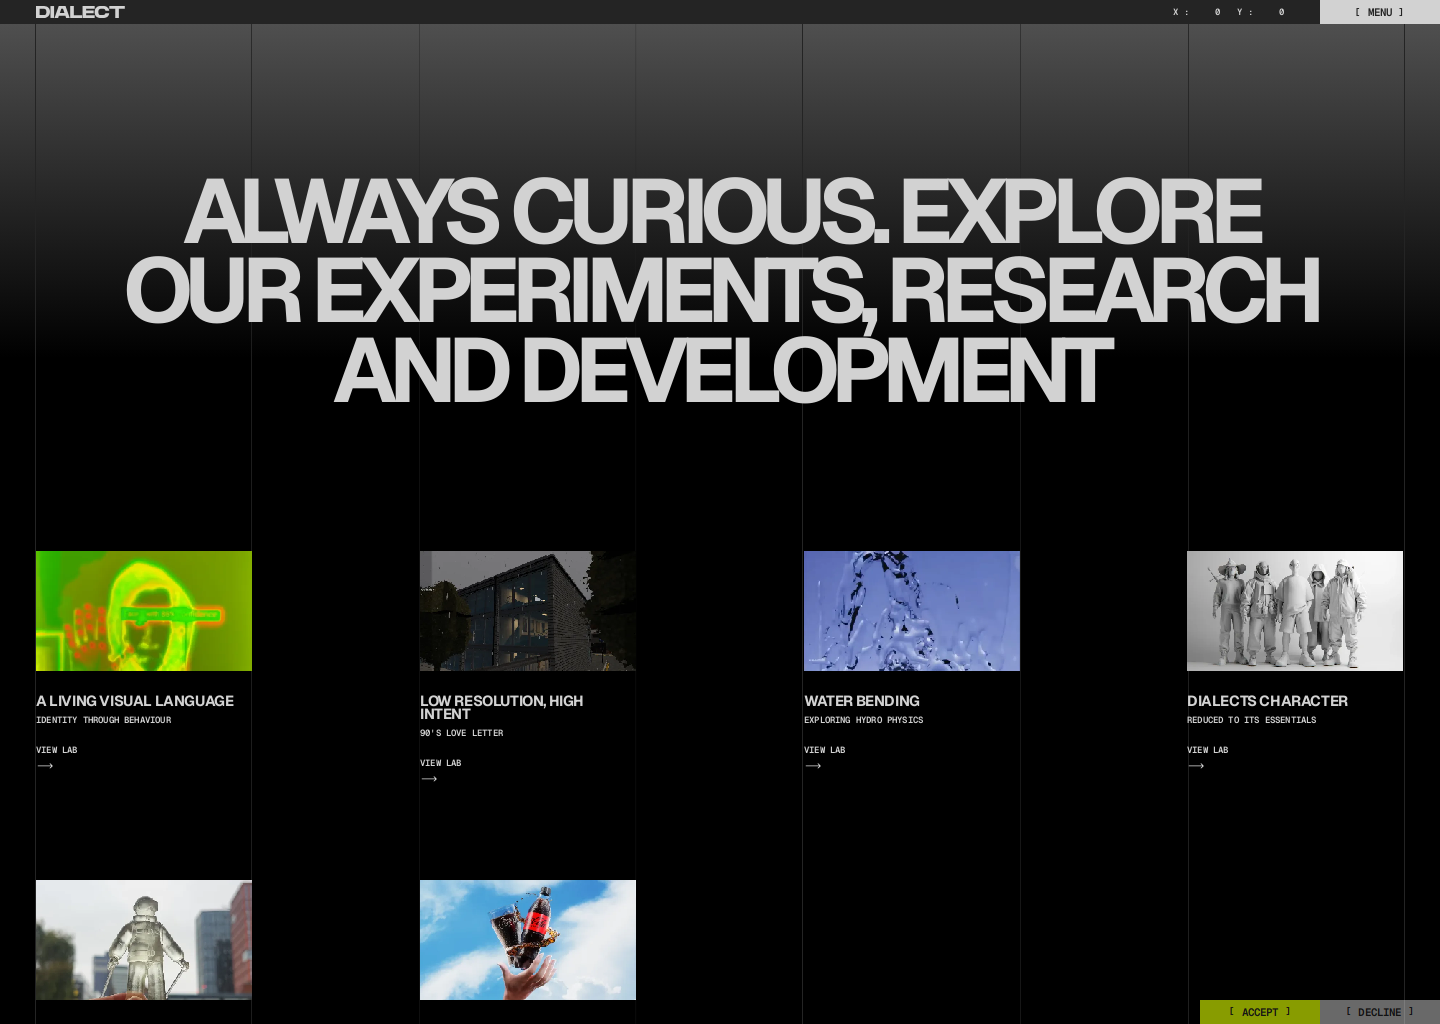Click View Lab under Water Bending
The image size is (1440, 1024).
click(x=824, y=750)
